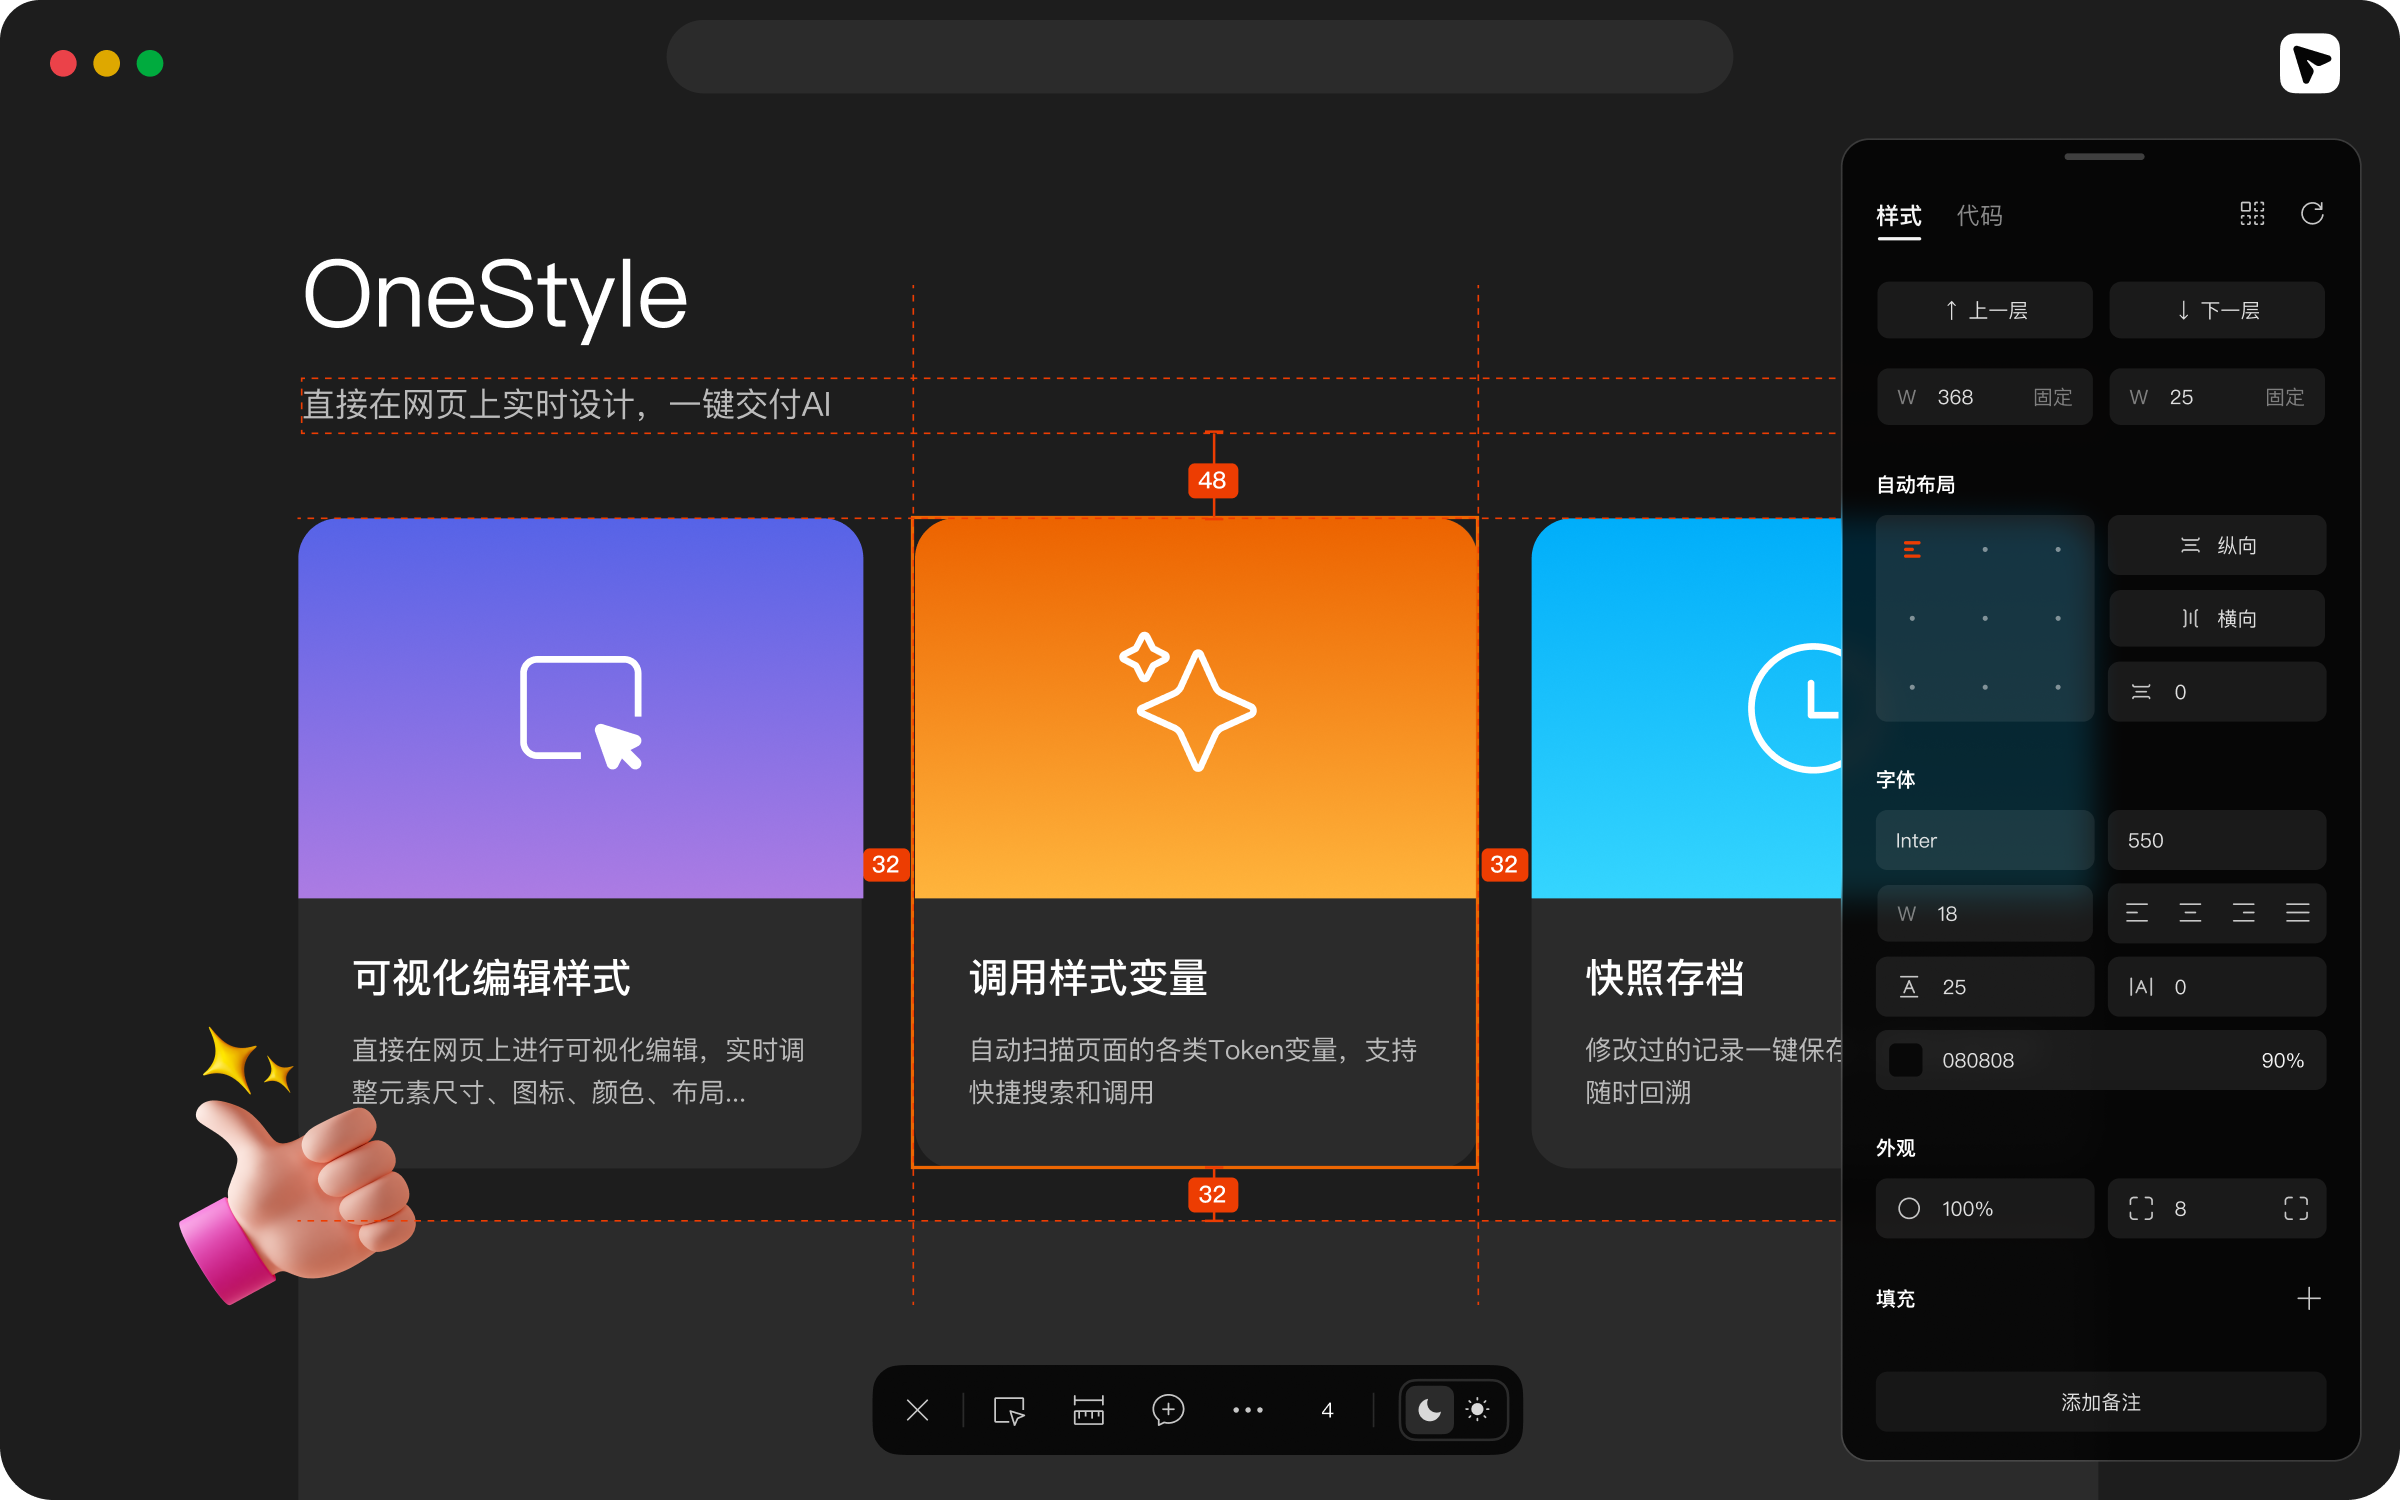Select top-center alignment dot in layout grid

pyautogui.click(x=1985, y=549)
